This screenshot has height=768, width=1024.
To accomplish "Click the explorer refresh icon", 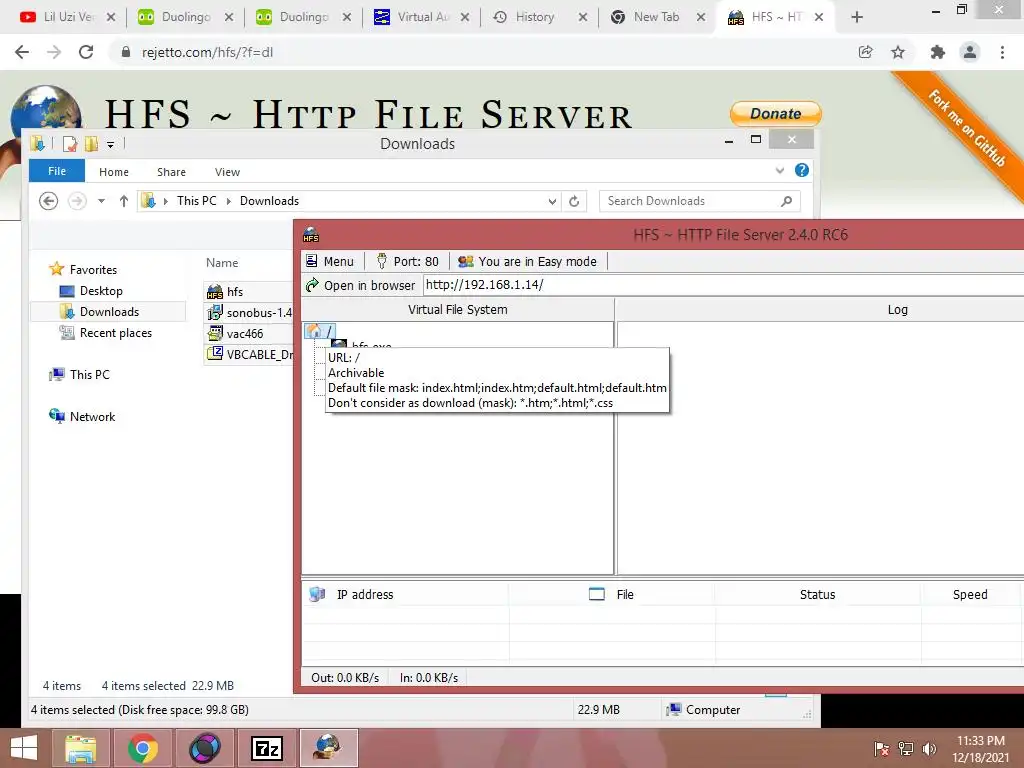I will coord(574,201).
